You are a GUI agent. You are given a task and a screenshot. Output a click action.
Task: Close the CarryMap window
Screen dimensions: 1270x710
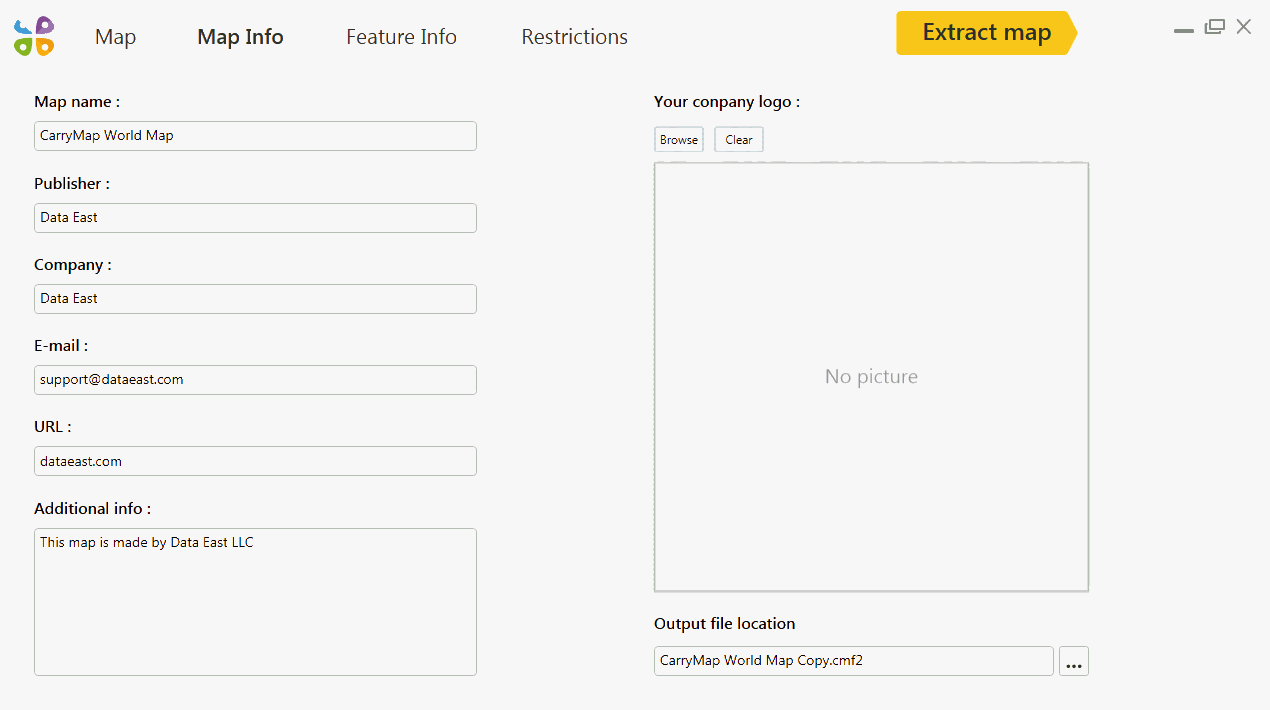coord(1244,27)
